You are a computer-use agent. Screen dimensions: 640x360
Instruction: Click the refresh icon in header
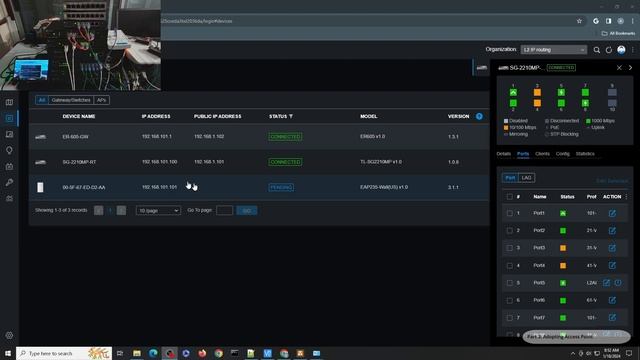(x=609, y=50)
